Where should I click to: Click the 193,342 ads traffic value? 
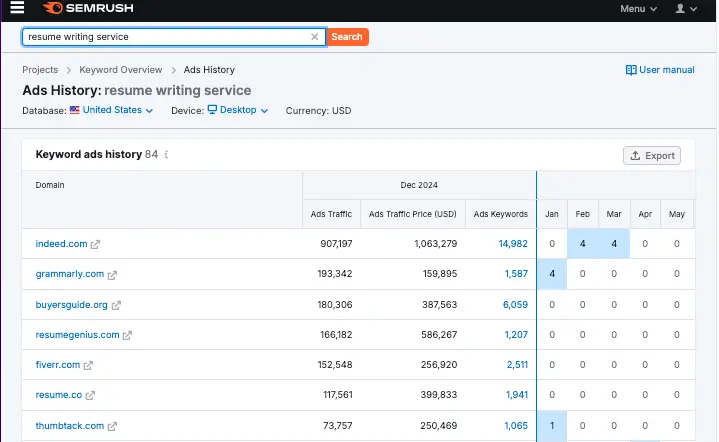tap(335, 274)
